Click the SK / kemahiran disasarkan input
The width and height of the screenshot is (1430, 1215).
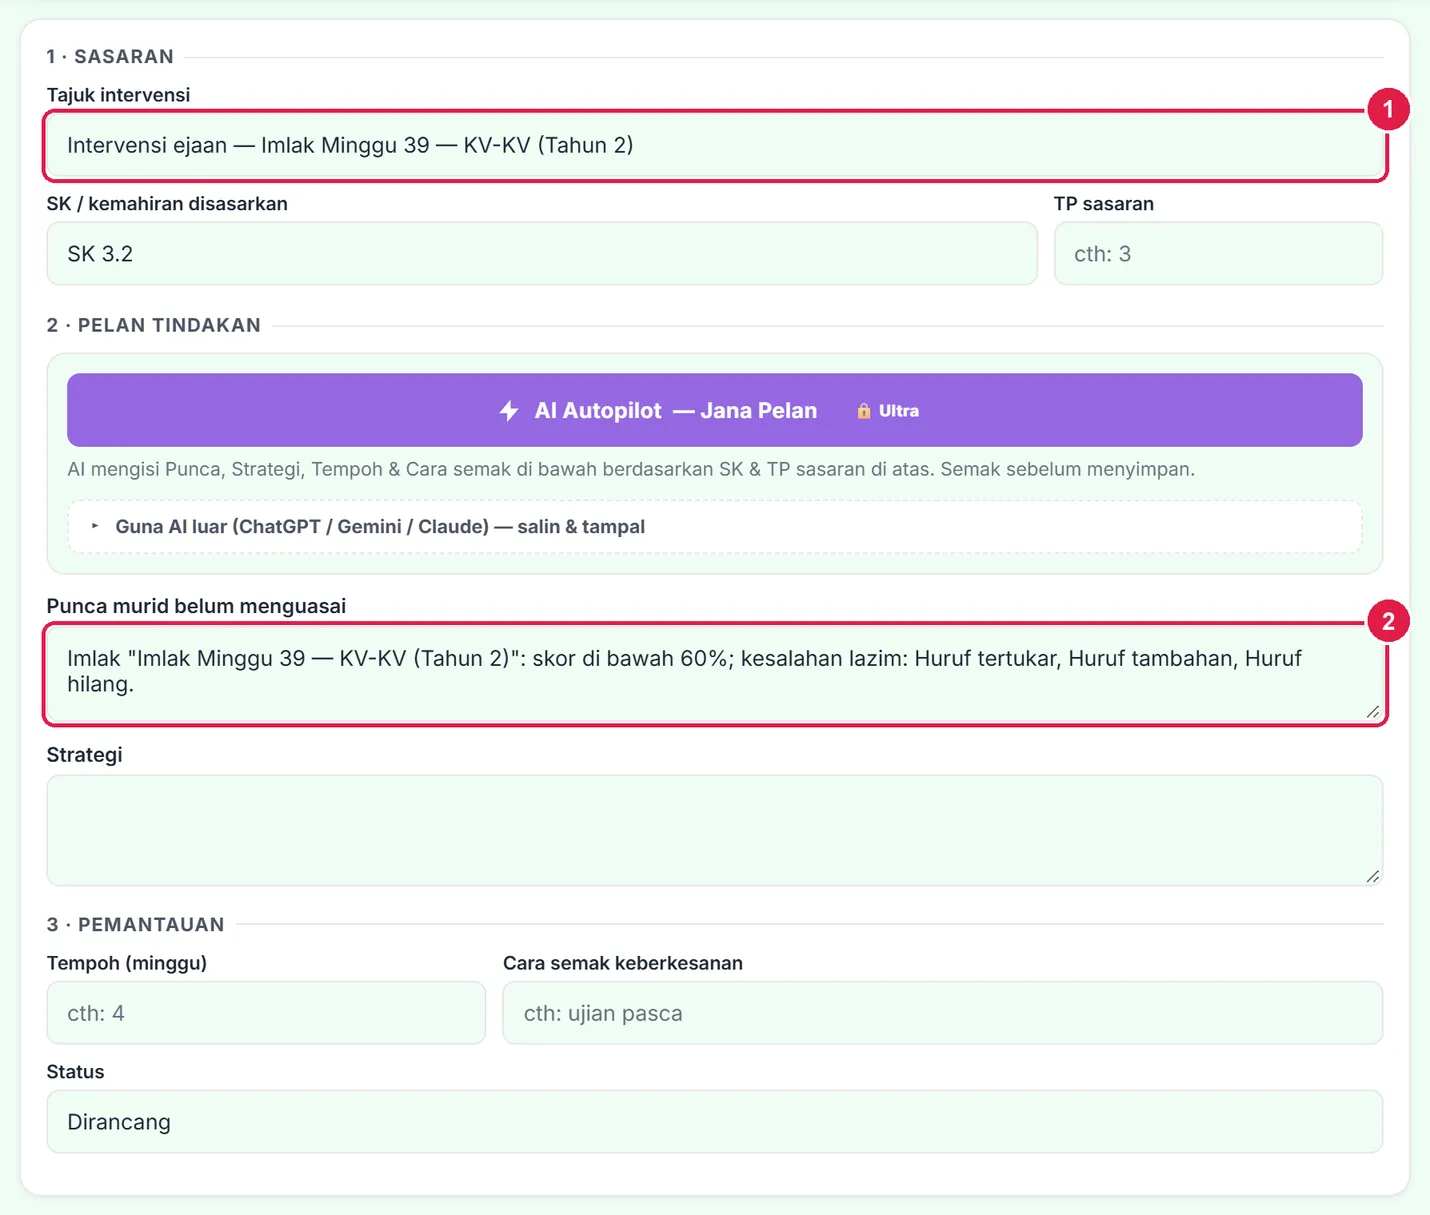tap(542, 254)
